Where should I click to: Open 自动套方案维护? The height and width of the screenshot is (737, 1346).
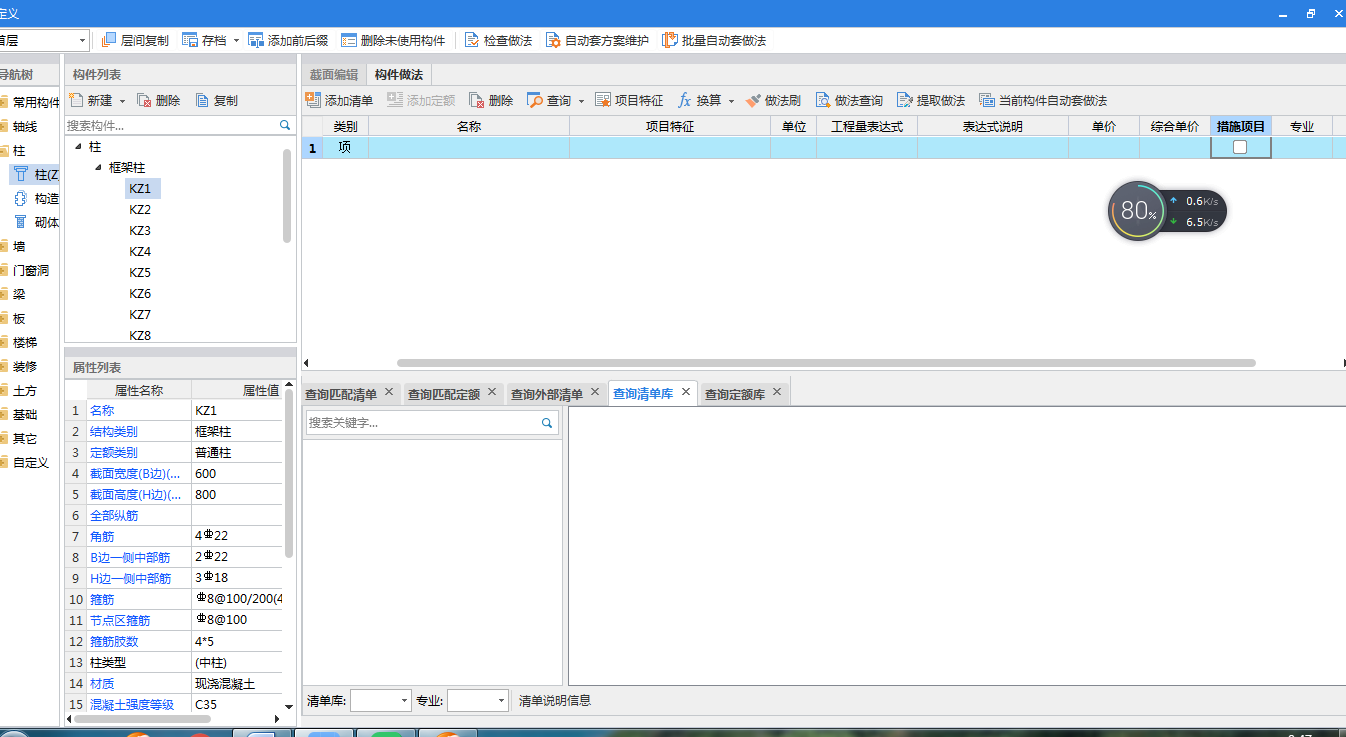pyautogui.click(x=597, y=40)
